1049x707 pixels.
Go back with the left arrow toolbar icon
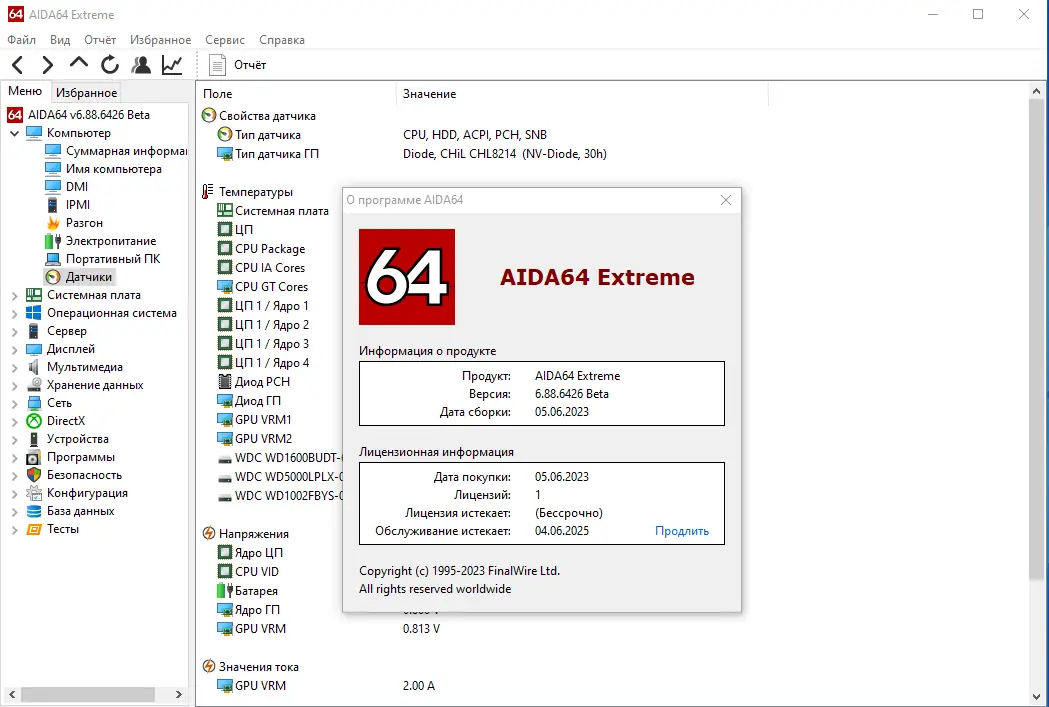click(18, 65)
